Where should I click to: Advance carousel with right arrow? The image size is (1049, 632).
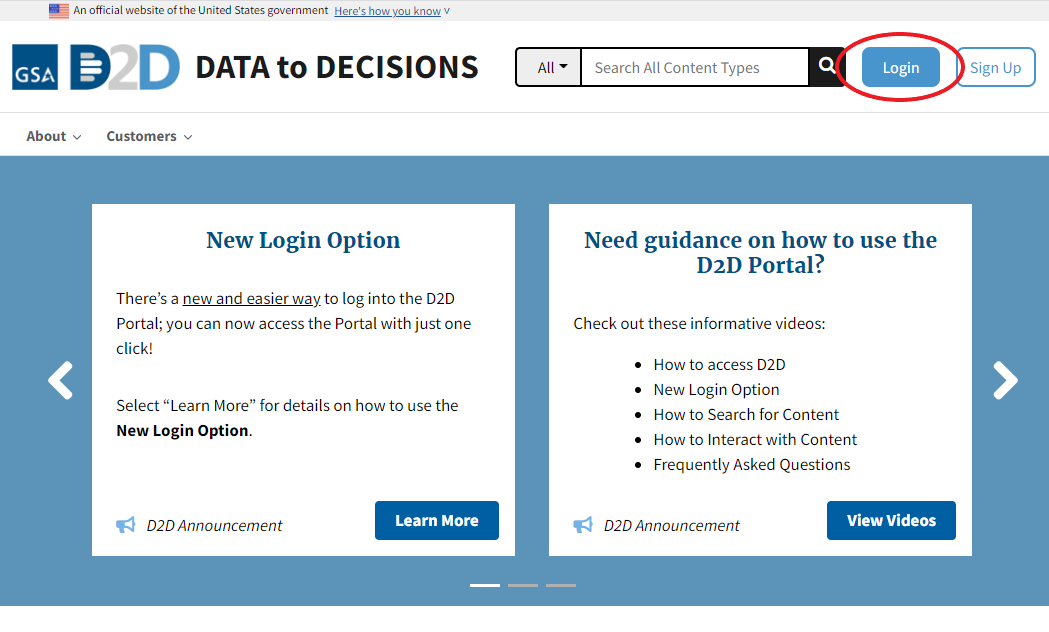point(1004,380)
